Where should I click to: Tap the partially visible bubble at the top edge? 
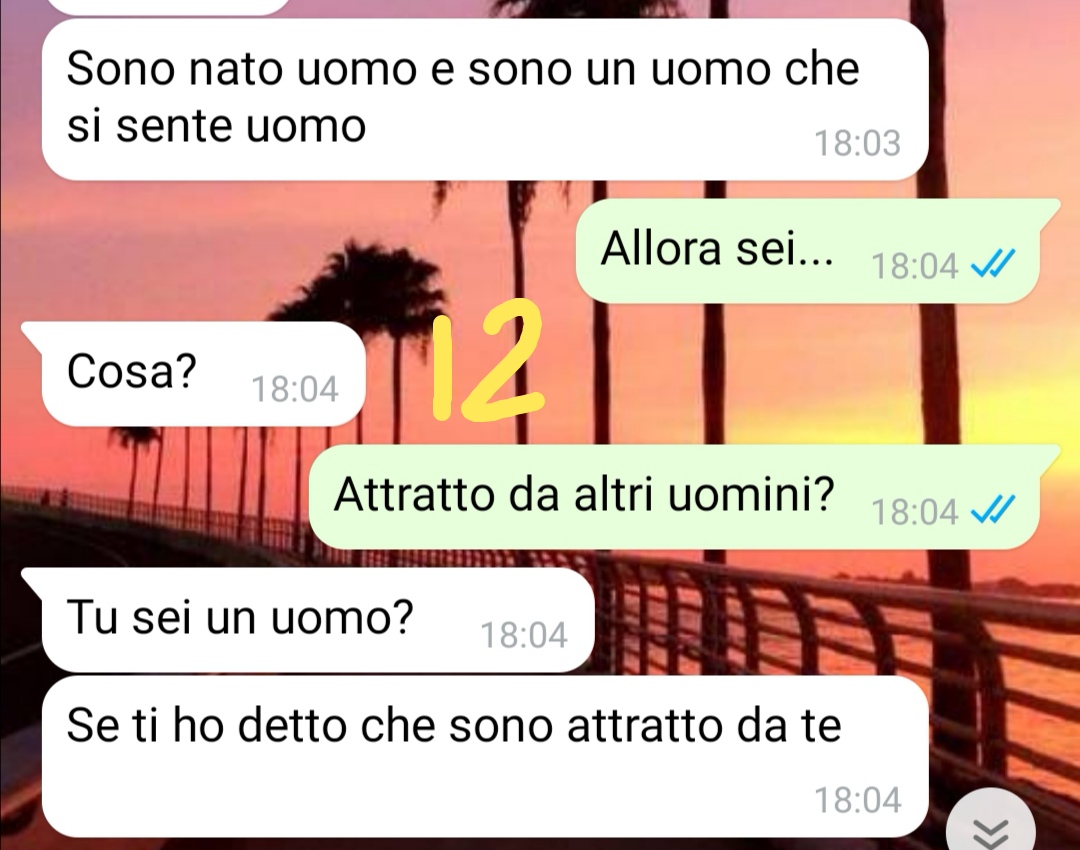click(169, 6)
